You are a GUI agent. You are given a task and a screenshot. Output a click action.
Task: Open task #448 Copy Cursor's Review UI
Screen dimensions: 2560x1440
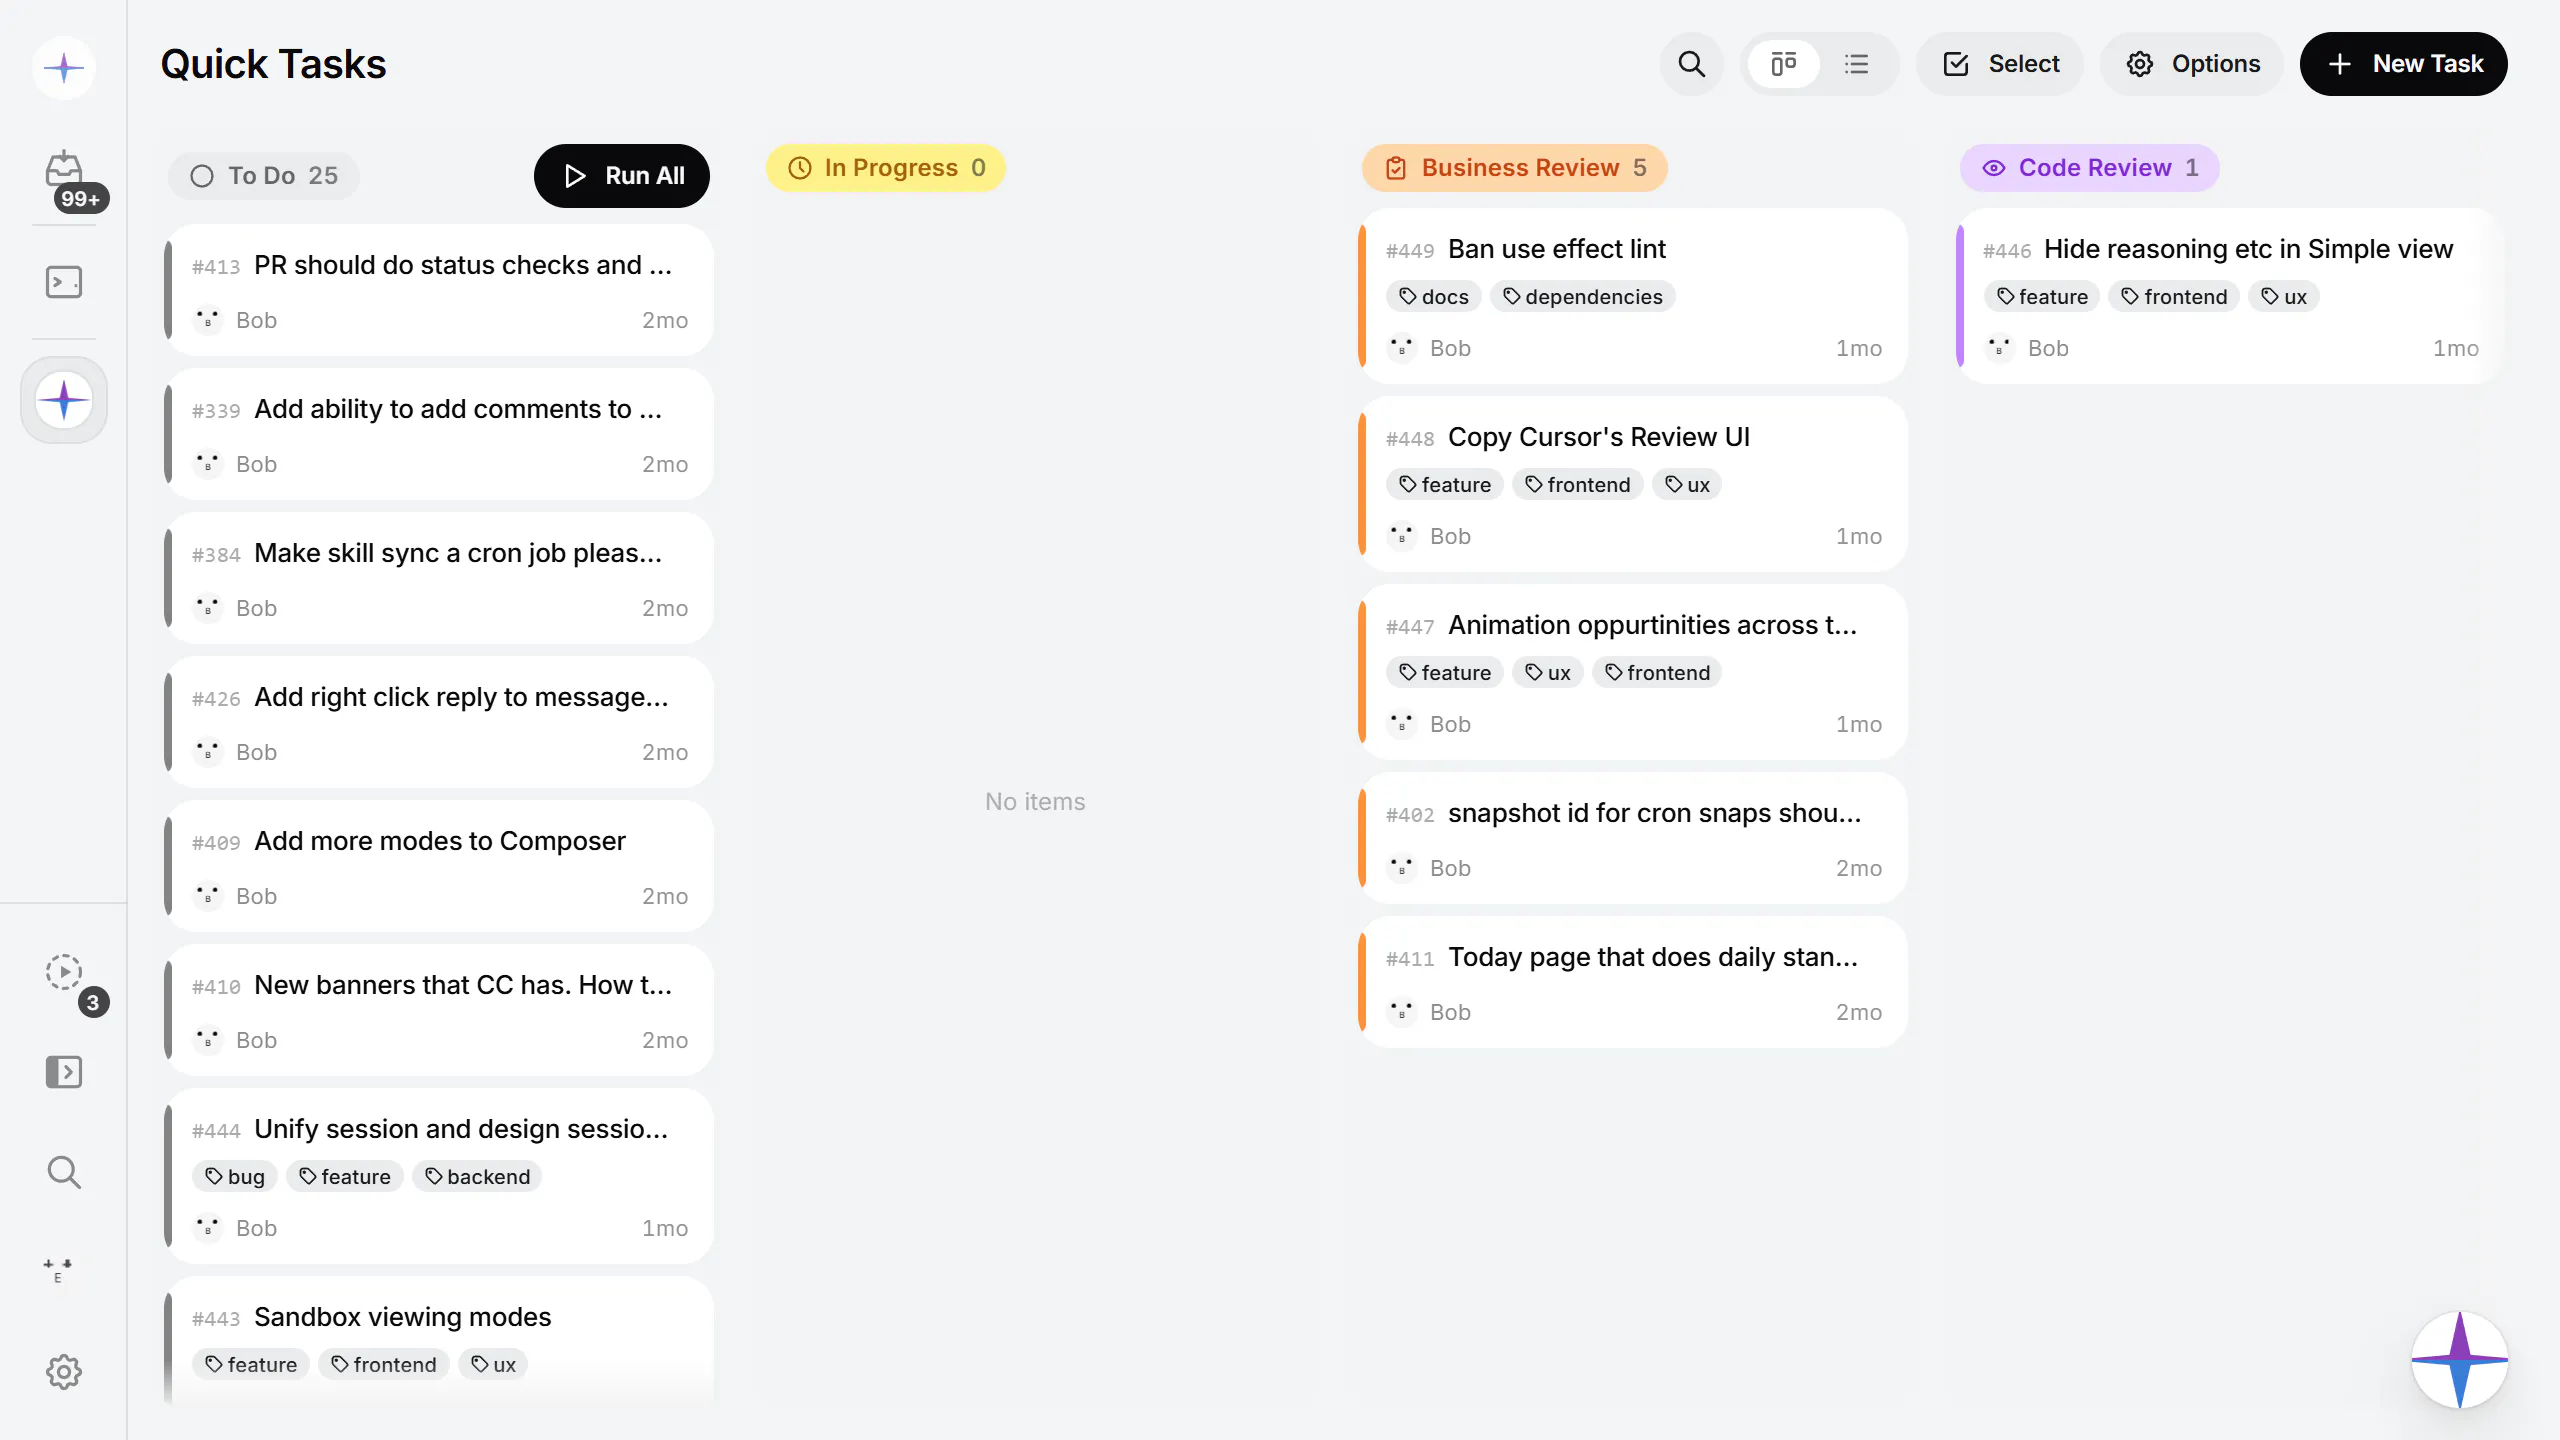coord(1634,484)
